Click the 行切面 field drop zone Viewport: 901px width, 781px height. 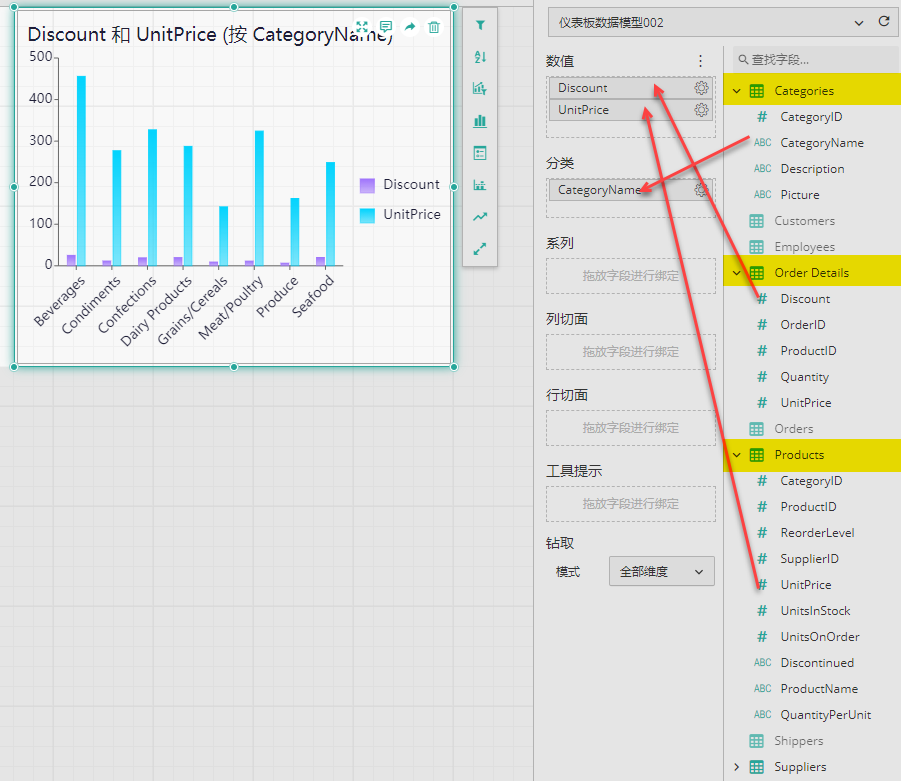(x=631, y=428)
